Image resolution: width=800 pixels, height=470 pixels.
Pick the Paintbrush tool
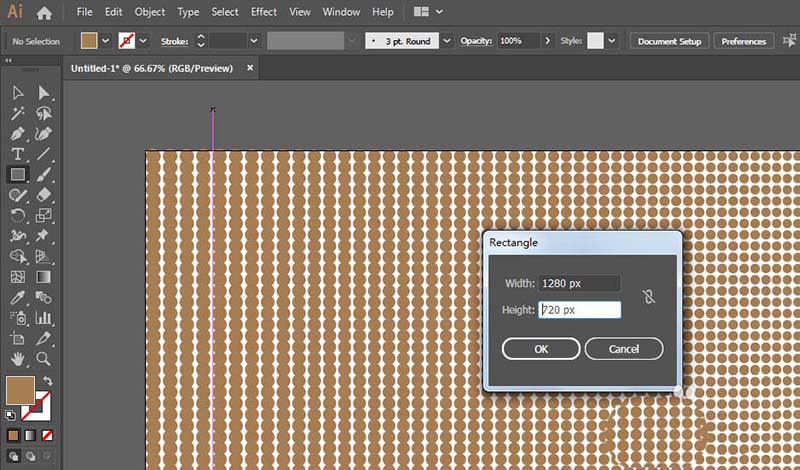pyautogui.click(x=43, y=175)
